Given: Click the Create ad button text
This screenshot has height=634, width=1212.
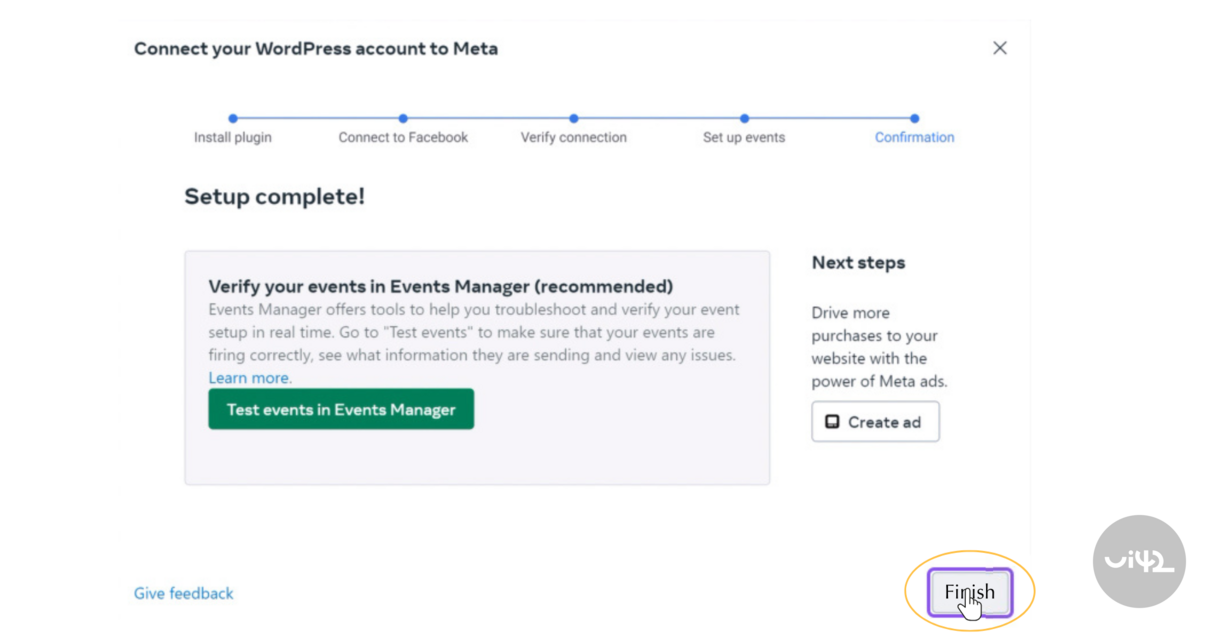Looking at the screenshot, I should point(884,422).
